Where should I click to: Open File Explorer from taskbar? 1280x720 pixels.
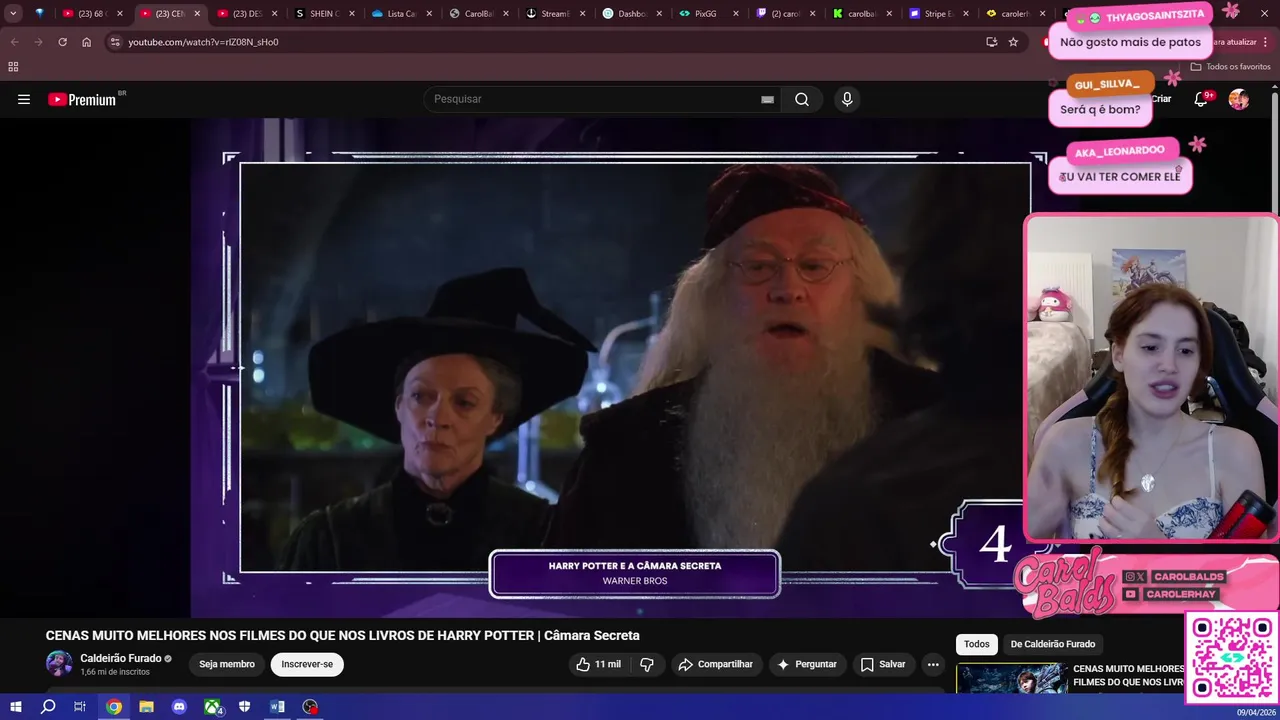point(147,707)
